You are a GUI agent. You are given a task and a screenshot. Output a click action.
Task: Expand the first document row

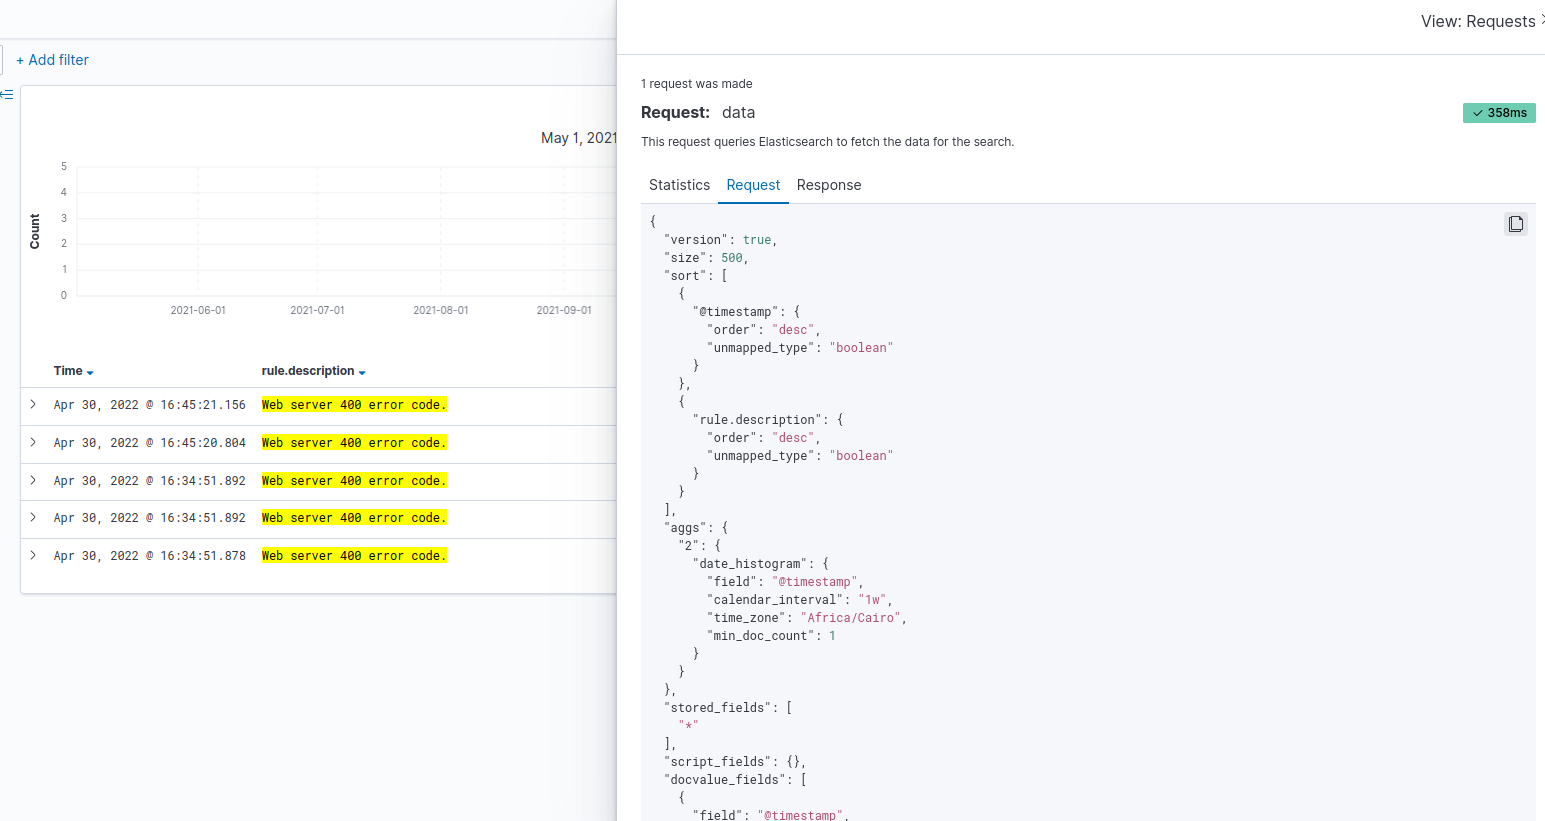(x=32, y=404)
